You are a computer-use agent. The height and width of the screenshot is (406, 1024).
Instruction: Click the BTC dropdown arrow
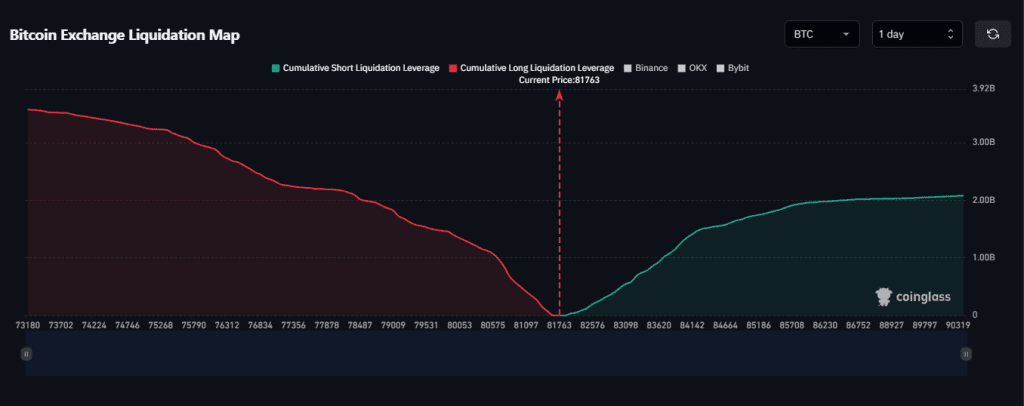(847, 35)
